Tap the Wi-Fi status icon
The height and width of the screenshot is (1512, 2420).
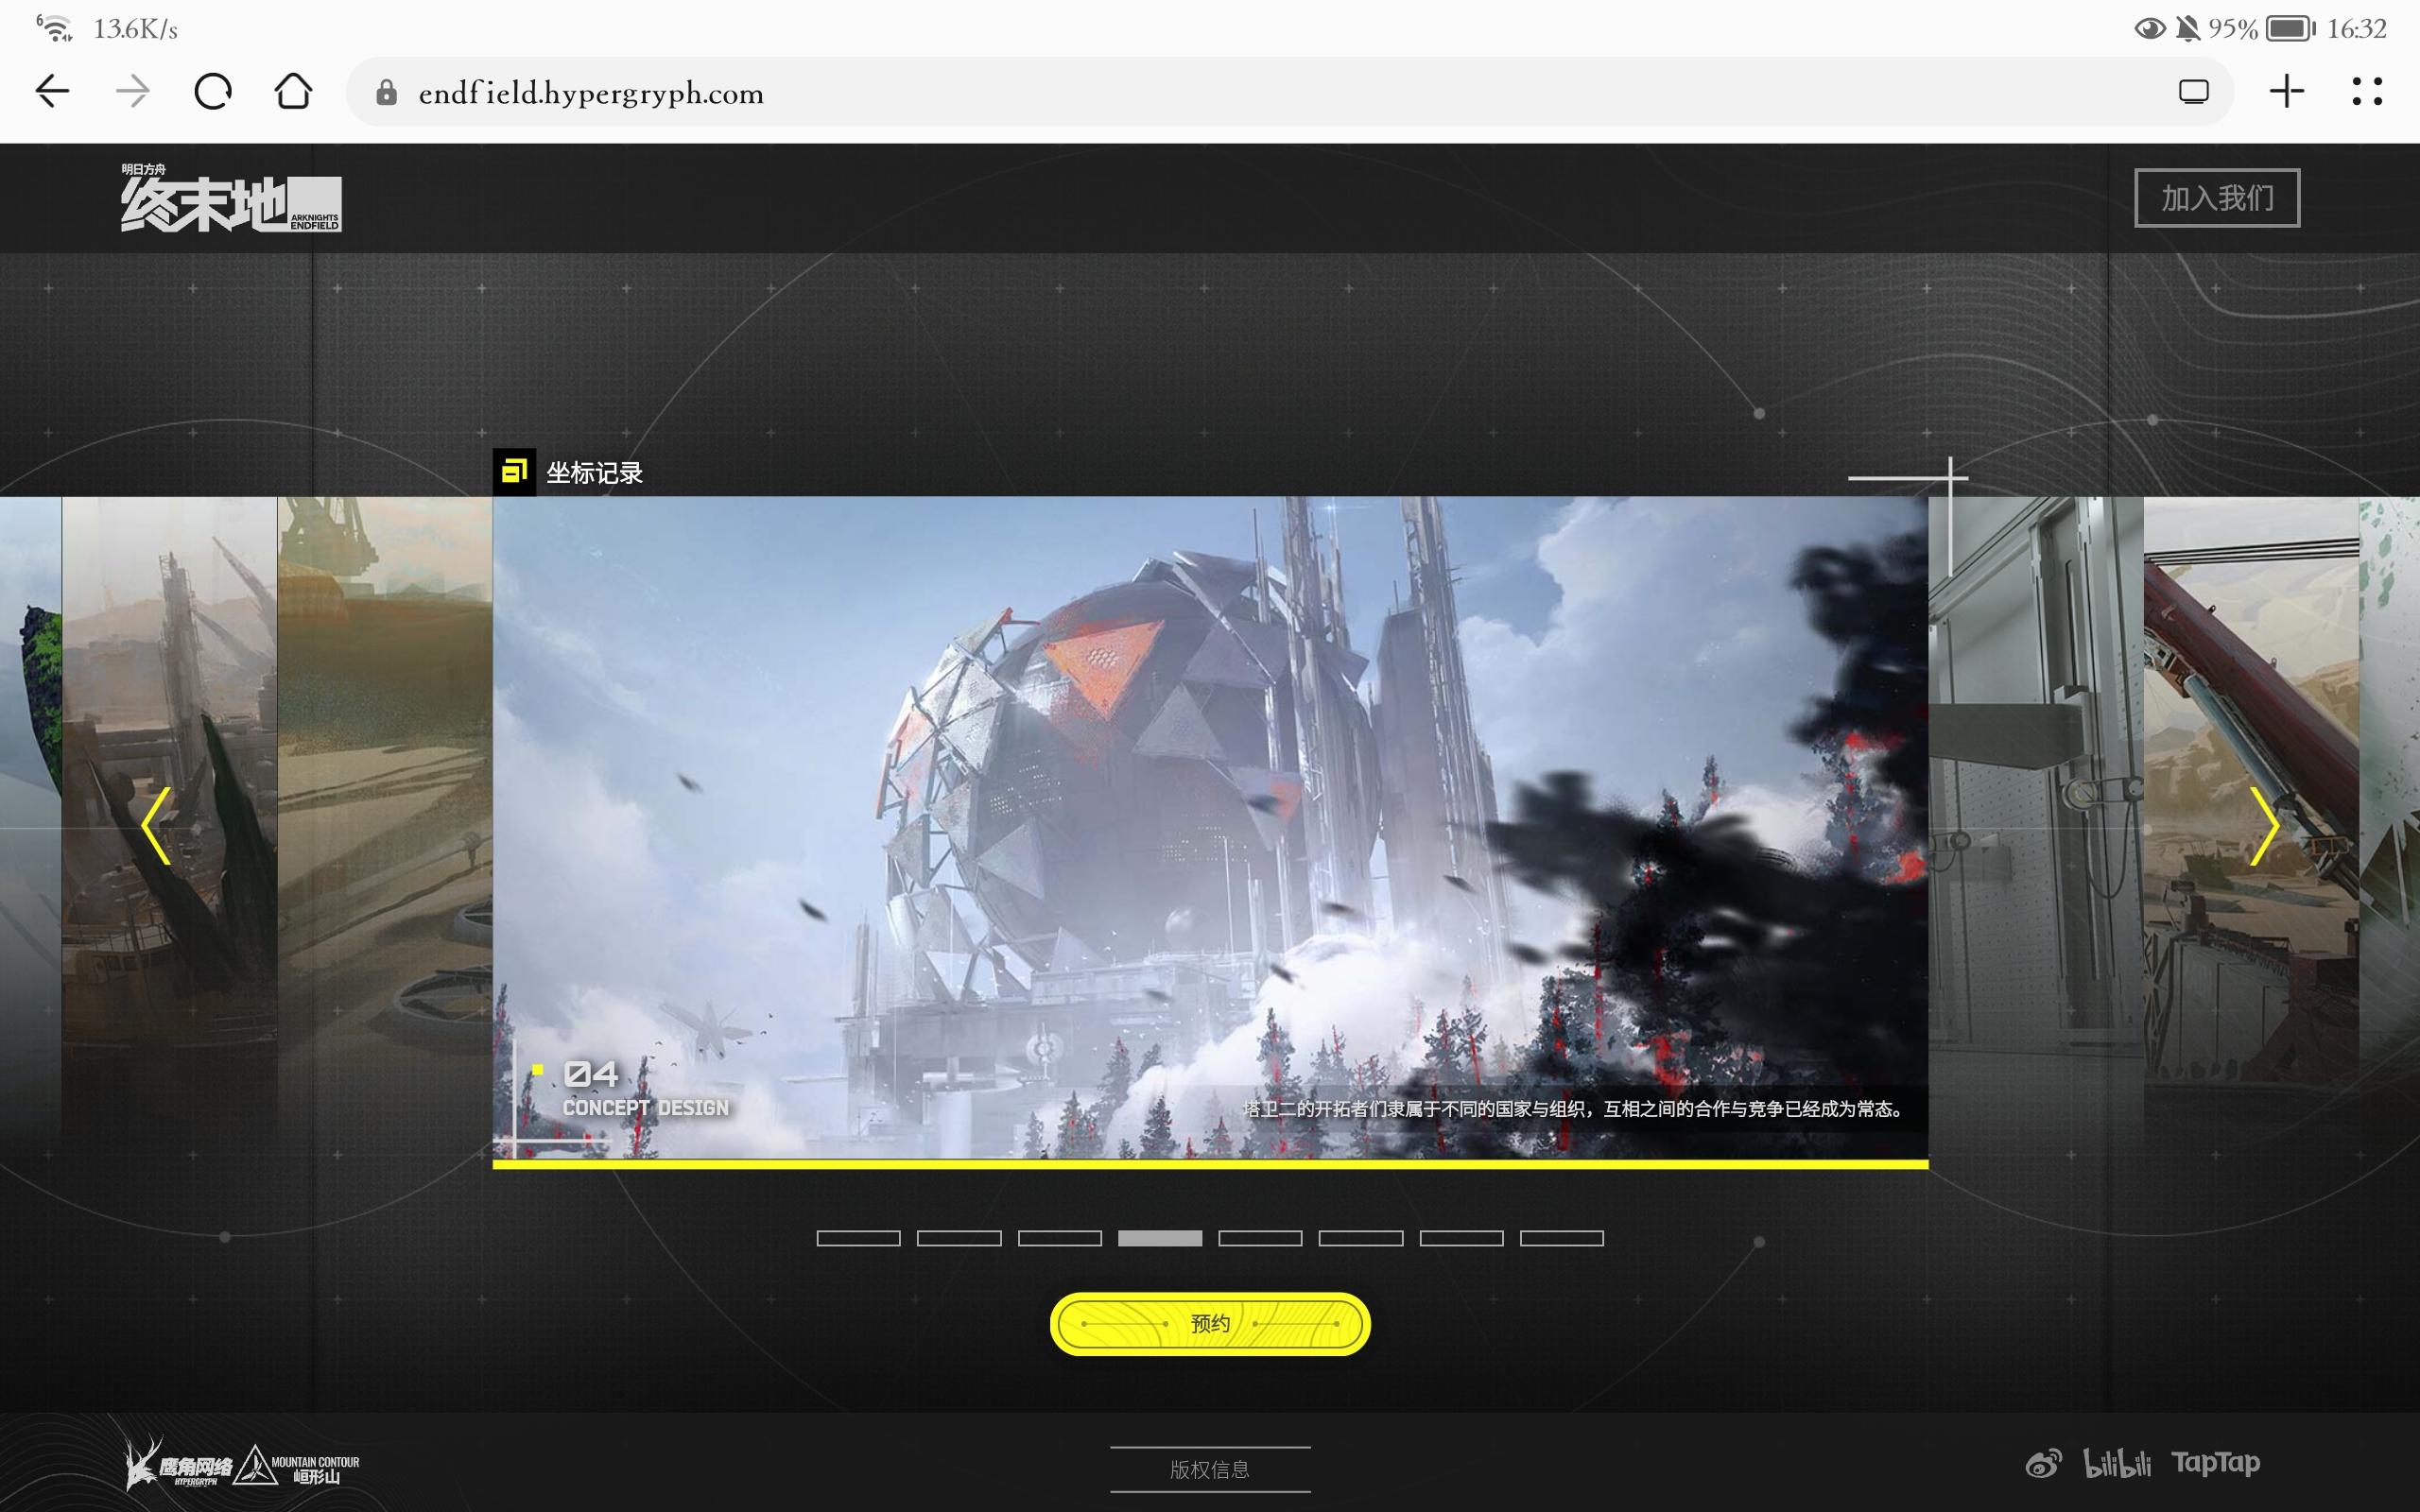(x=55, y=28)
